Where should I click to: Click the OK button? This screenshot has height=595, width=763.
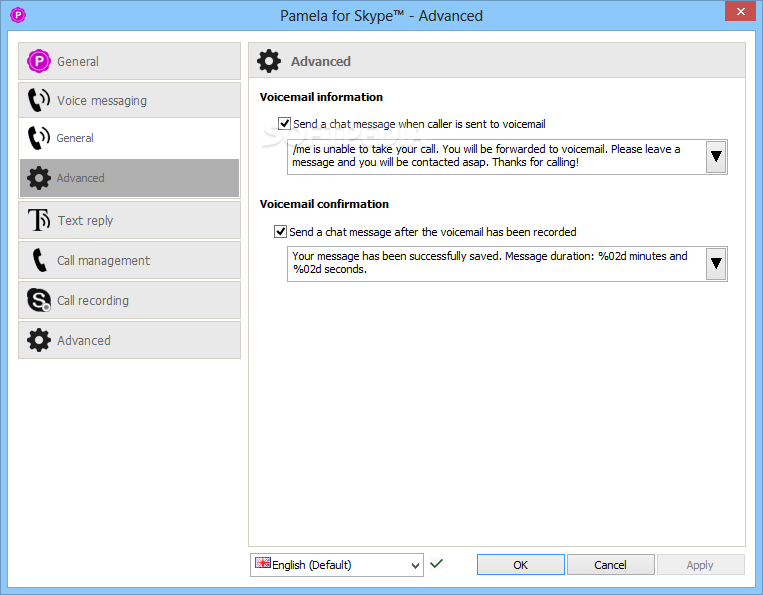click(x=521, y=565)
